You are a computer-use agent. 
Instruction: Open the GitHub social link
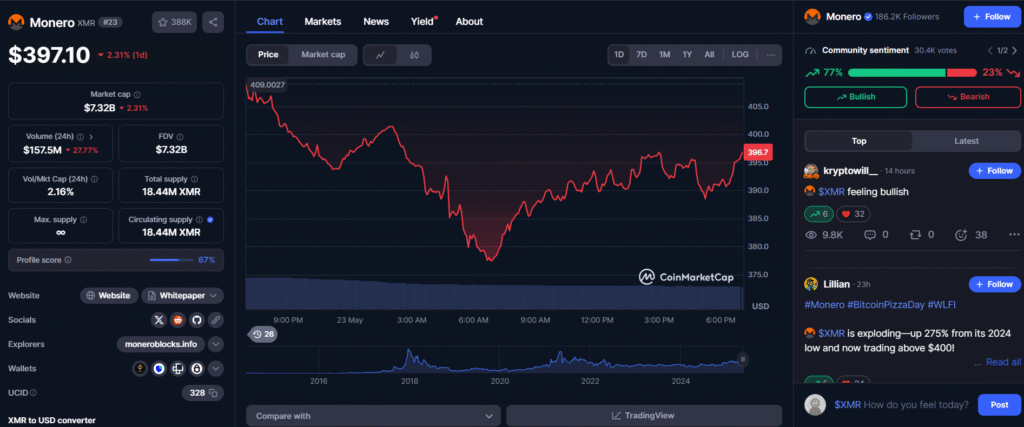pos(197,320)
